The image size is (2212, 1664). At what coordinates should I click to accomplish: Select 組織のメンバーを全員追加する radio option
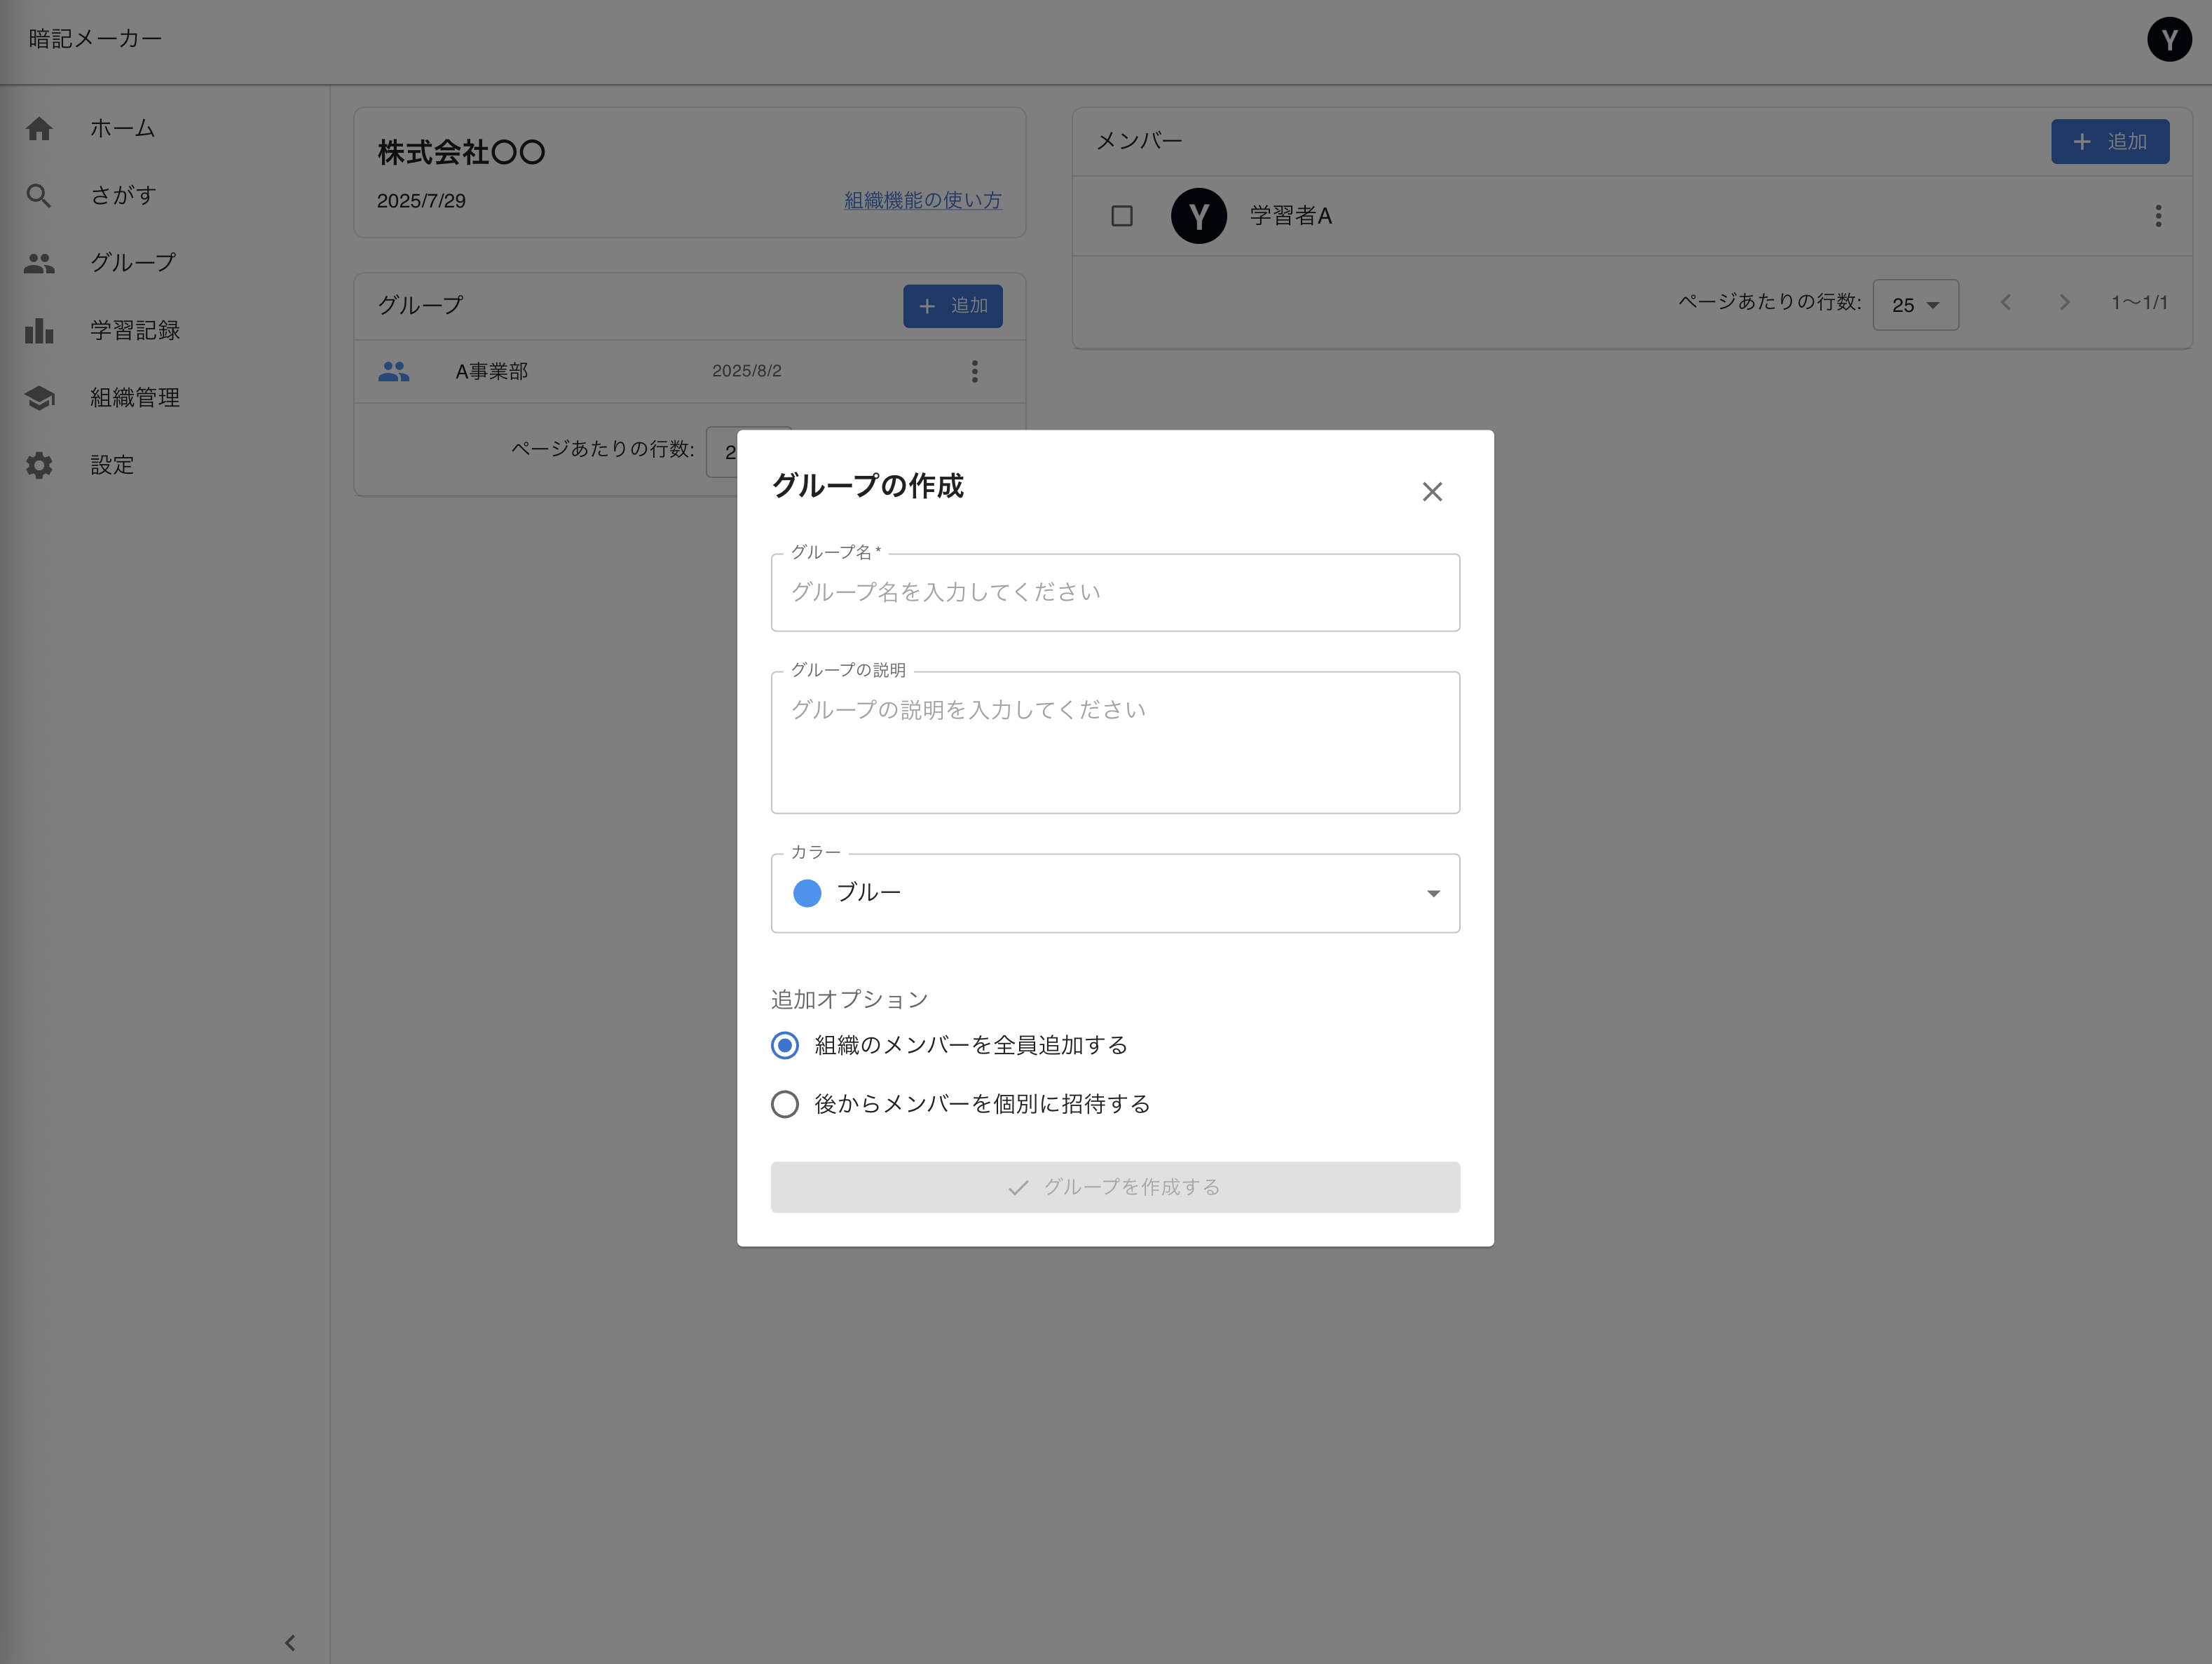[x=785, y=1046]
